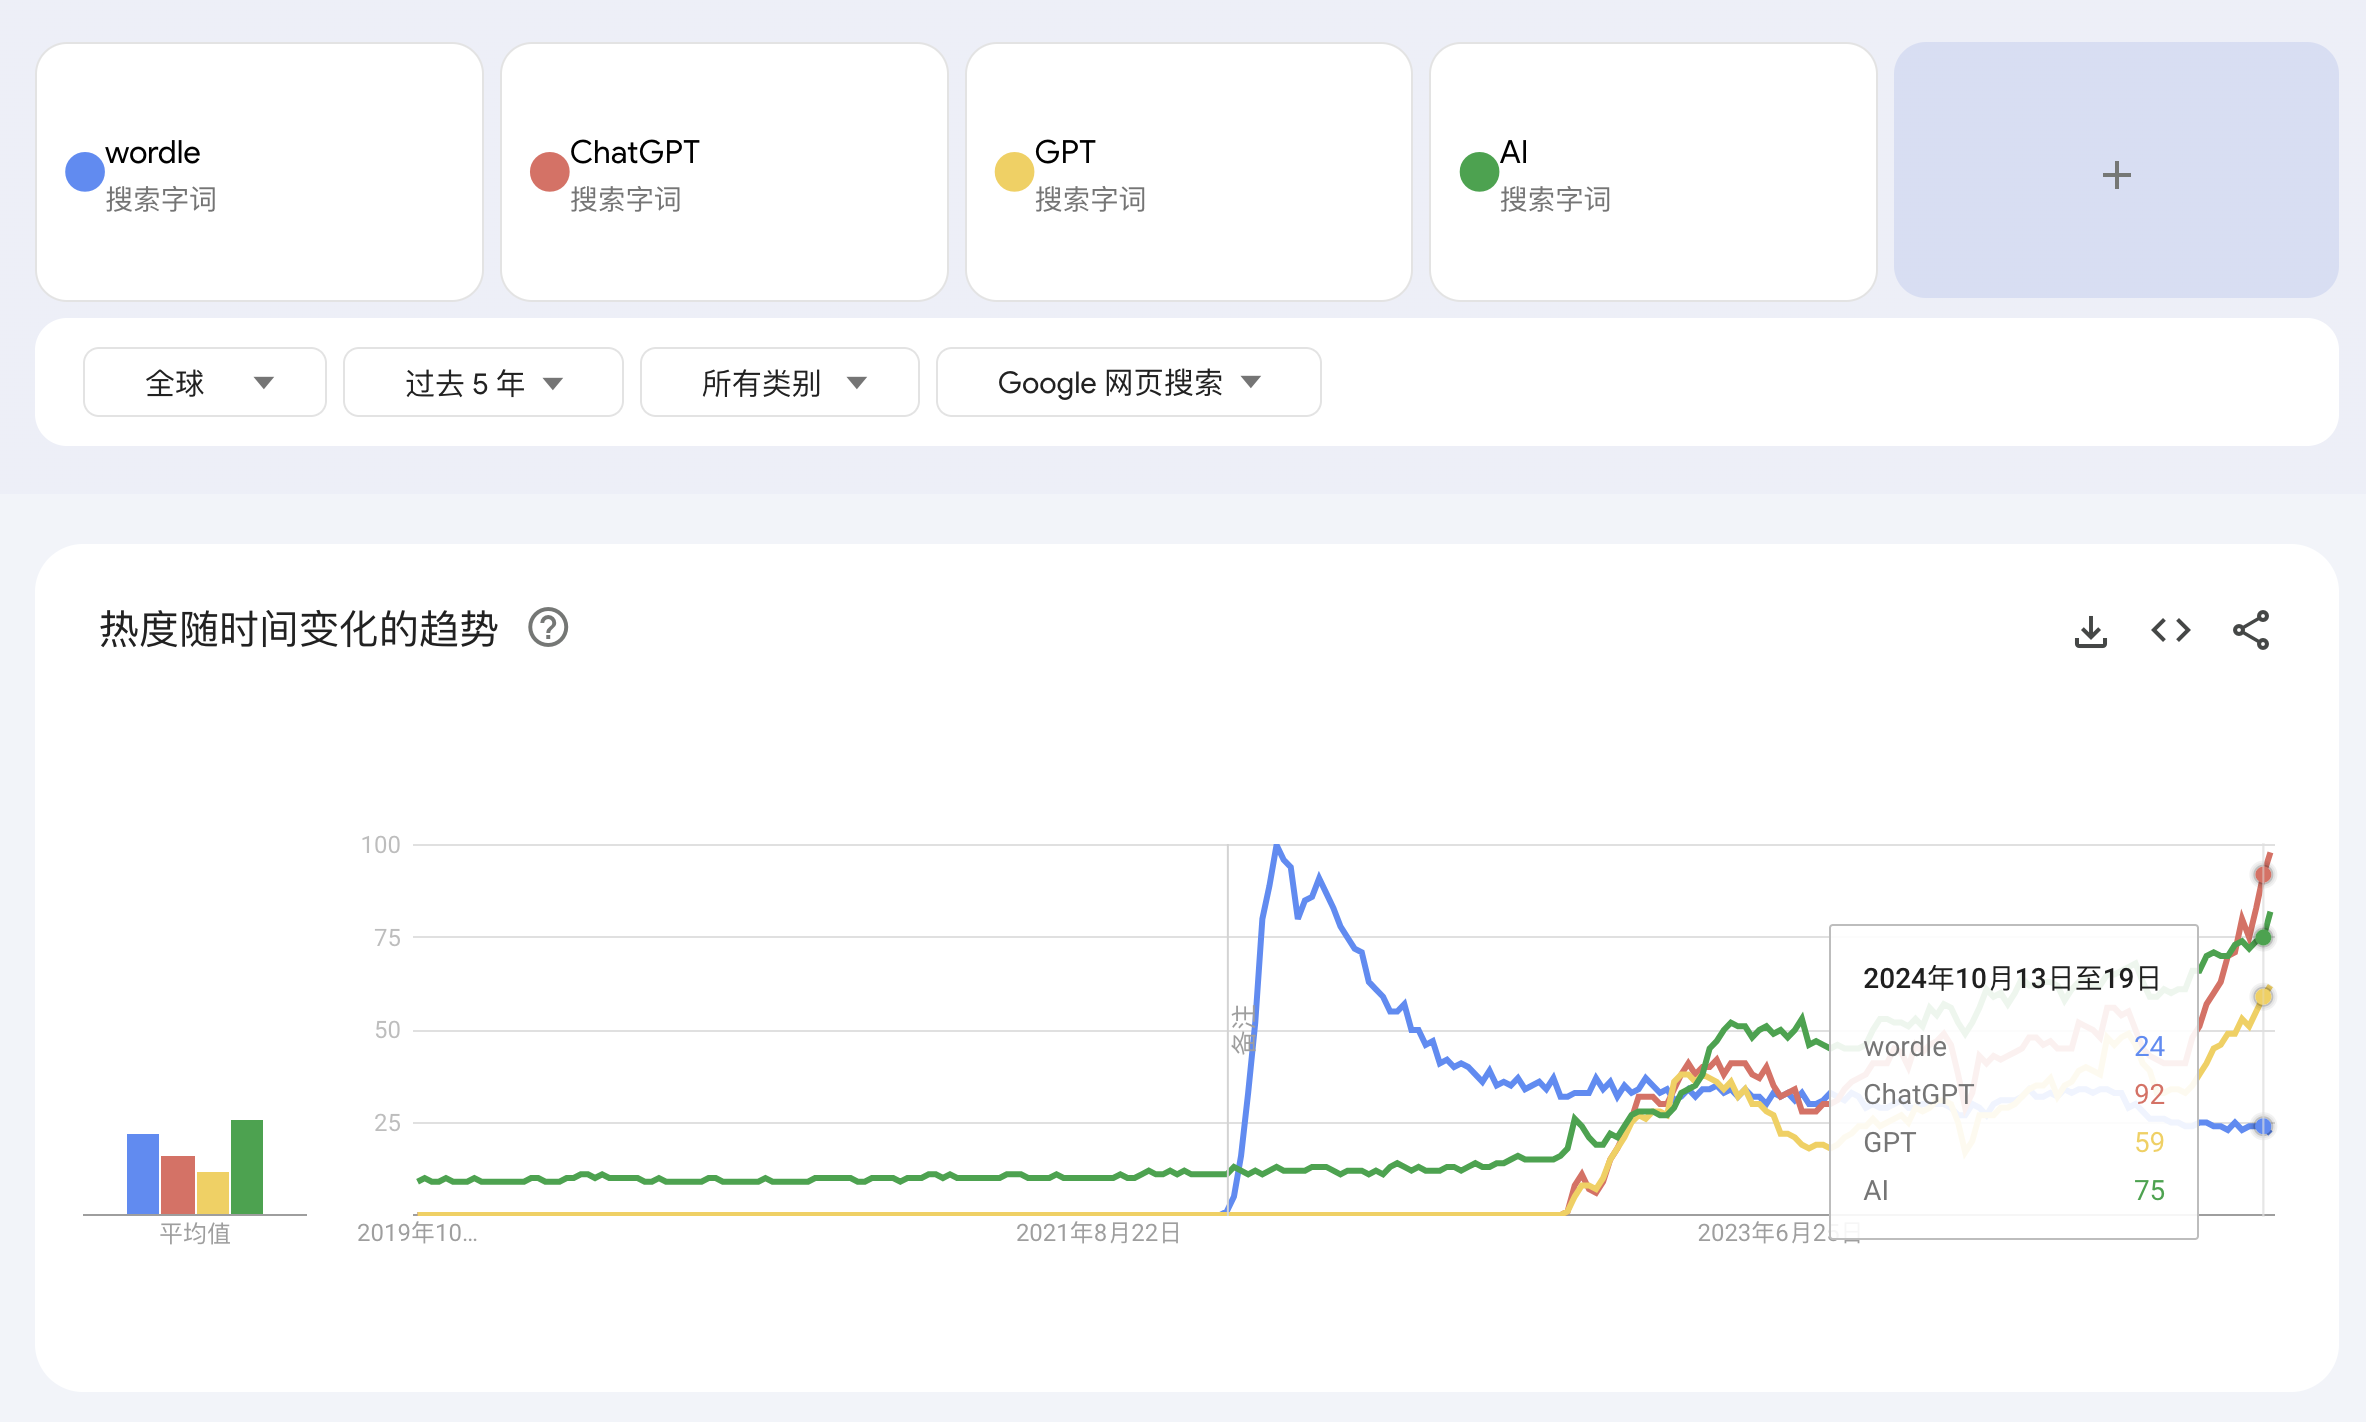Open the 所有类别 category dropdown
This screenshot has height=1422, width=2366.
pyautogui.click(x=780, y=382)
